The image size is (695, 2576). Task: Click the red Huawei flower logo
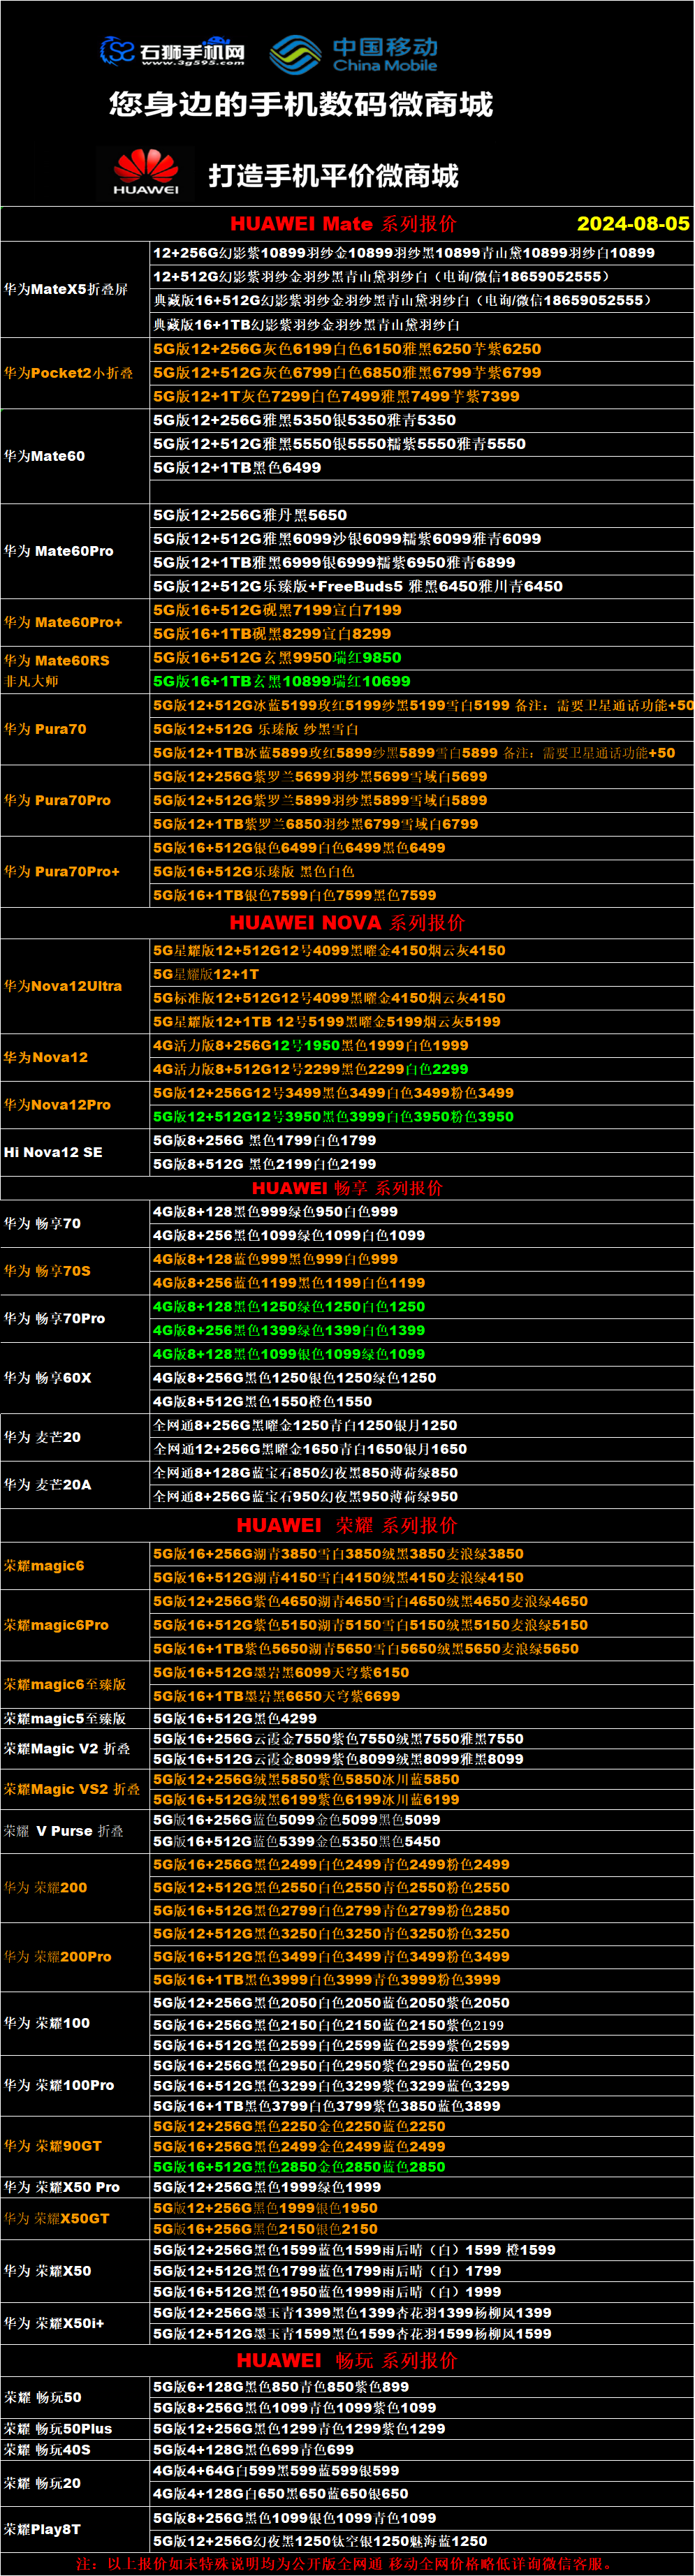click(x=146, y=172)
